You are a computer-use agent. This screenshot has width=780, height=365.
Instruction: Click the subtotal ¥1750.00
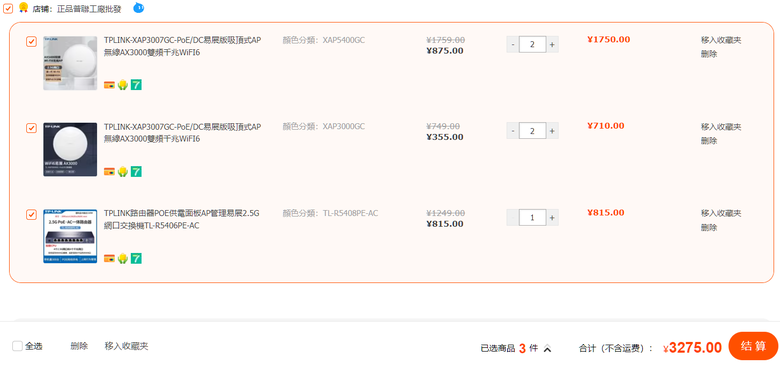point(608,40)
